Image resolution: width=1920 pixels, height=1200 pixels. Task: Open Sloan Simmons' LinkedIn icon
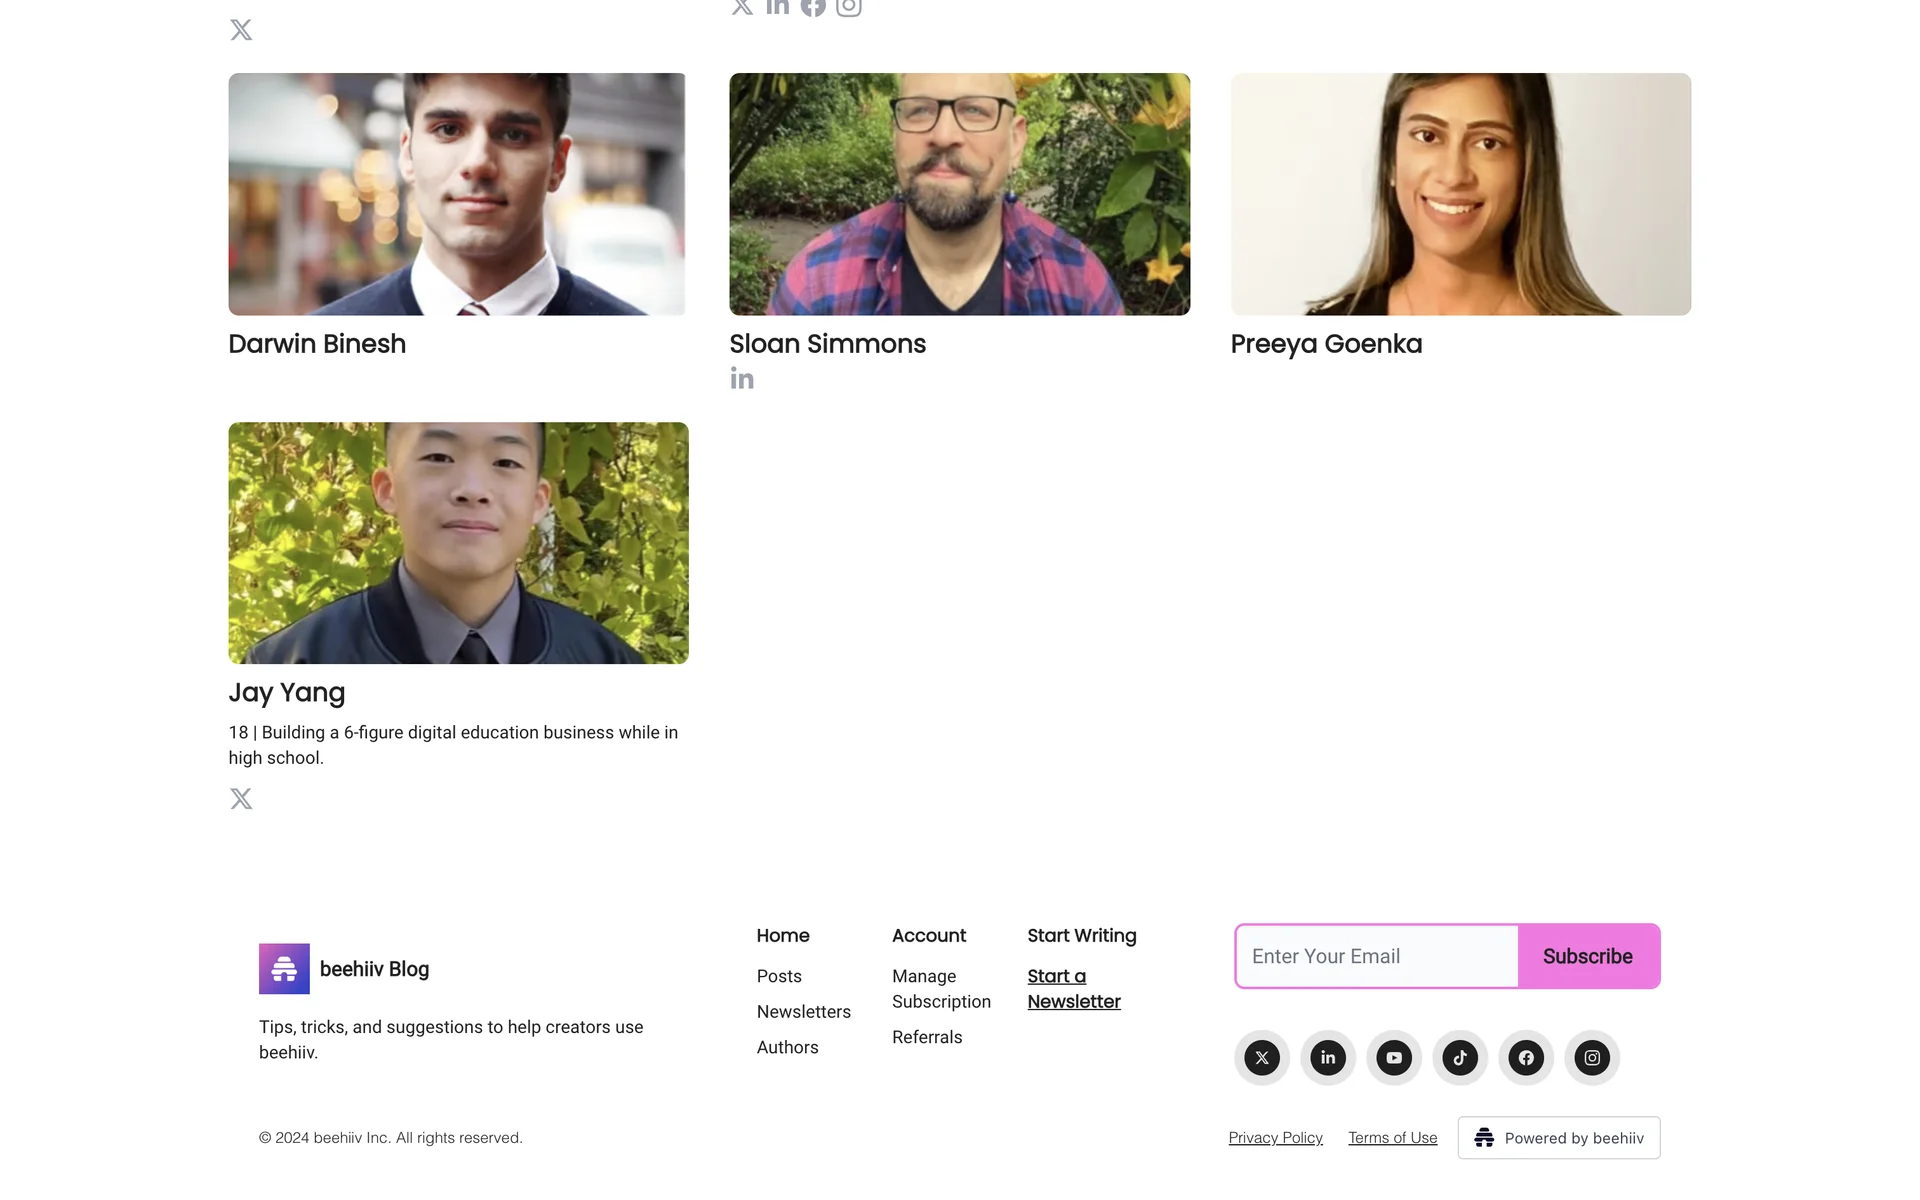742,379
